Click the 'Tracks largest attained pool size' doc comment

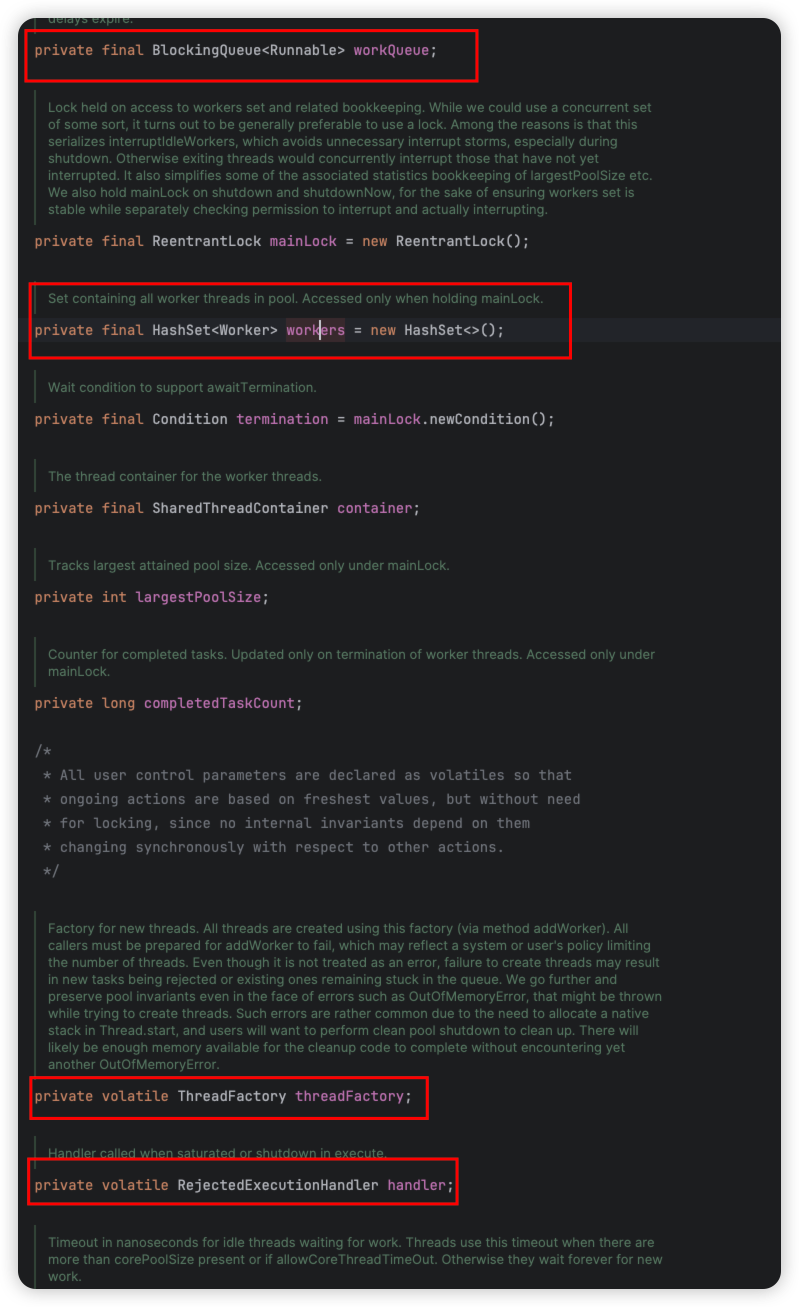248,565
